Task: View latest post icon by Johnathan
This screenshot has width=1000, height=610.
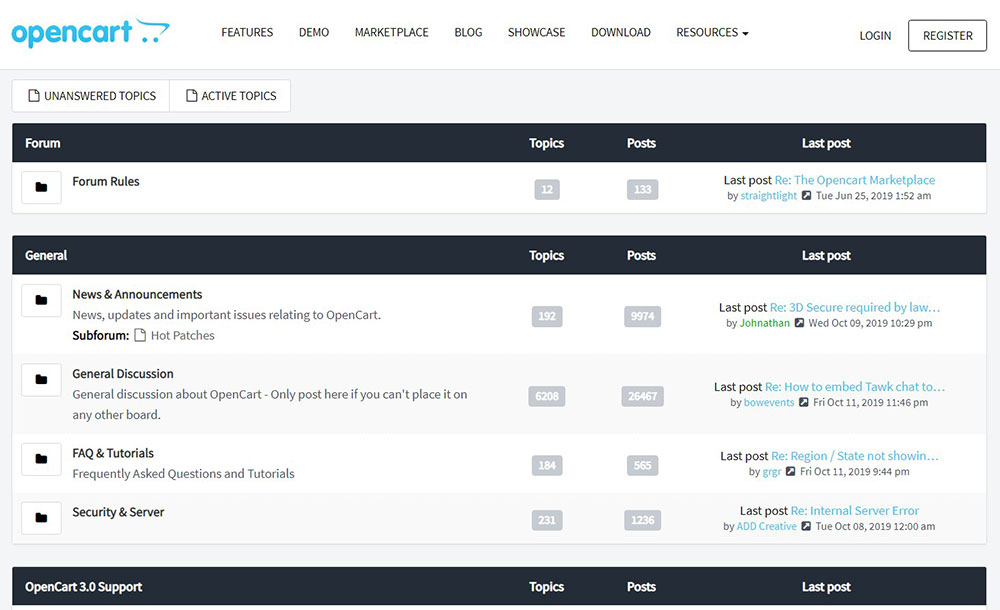Action: tap(799, 324)
